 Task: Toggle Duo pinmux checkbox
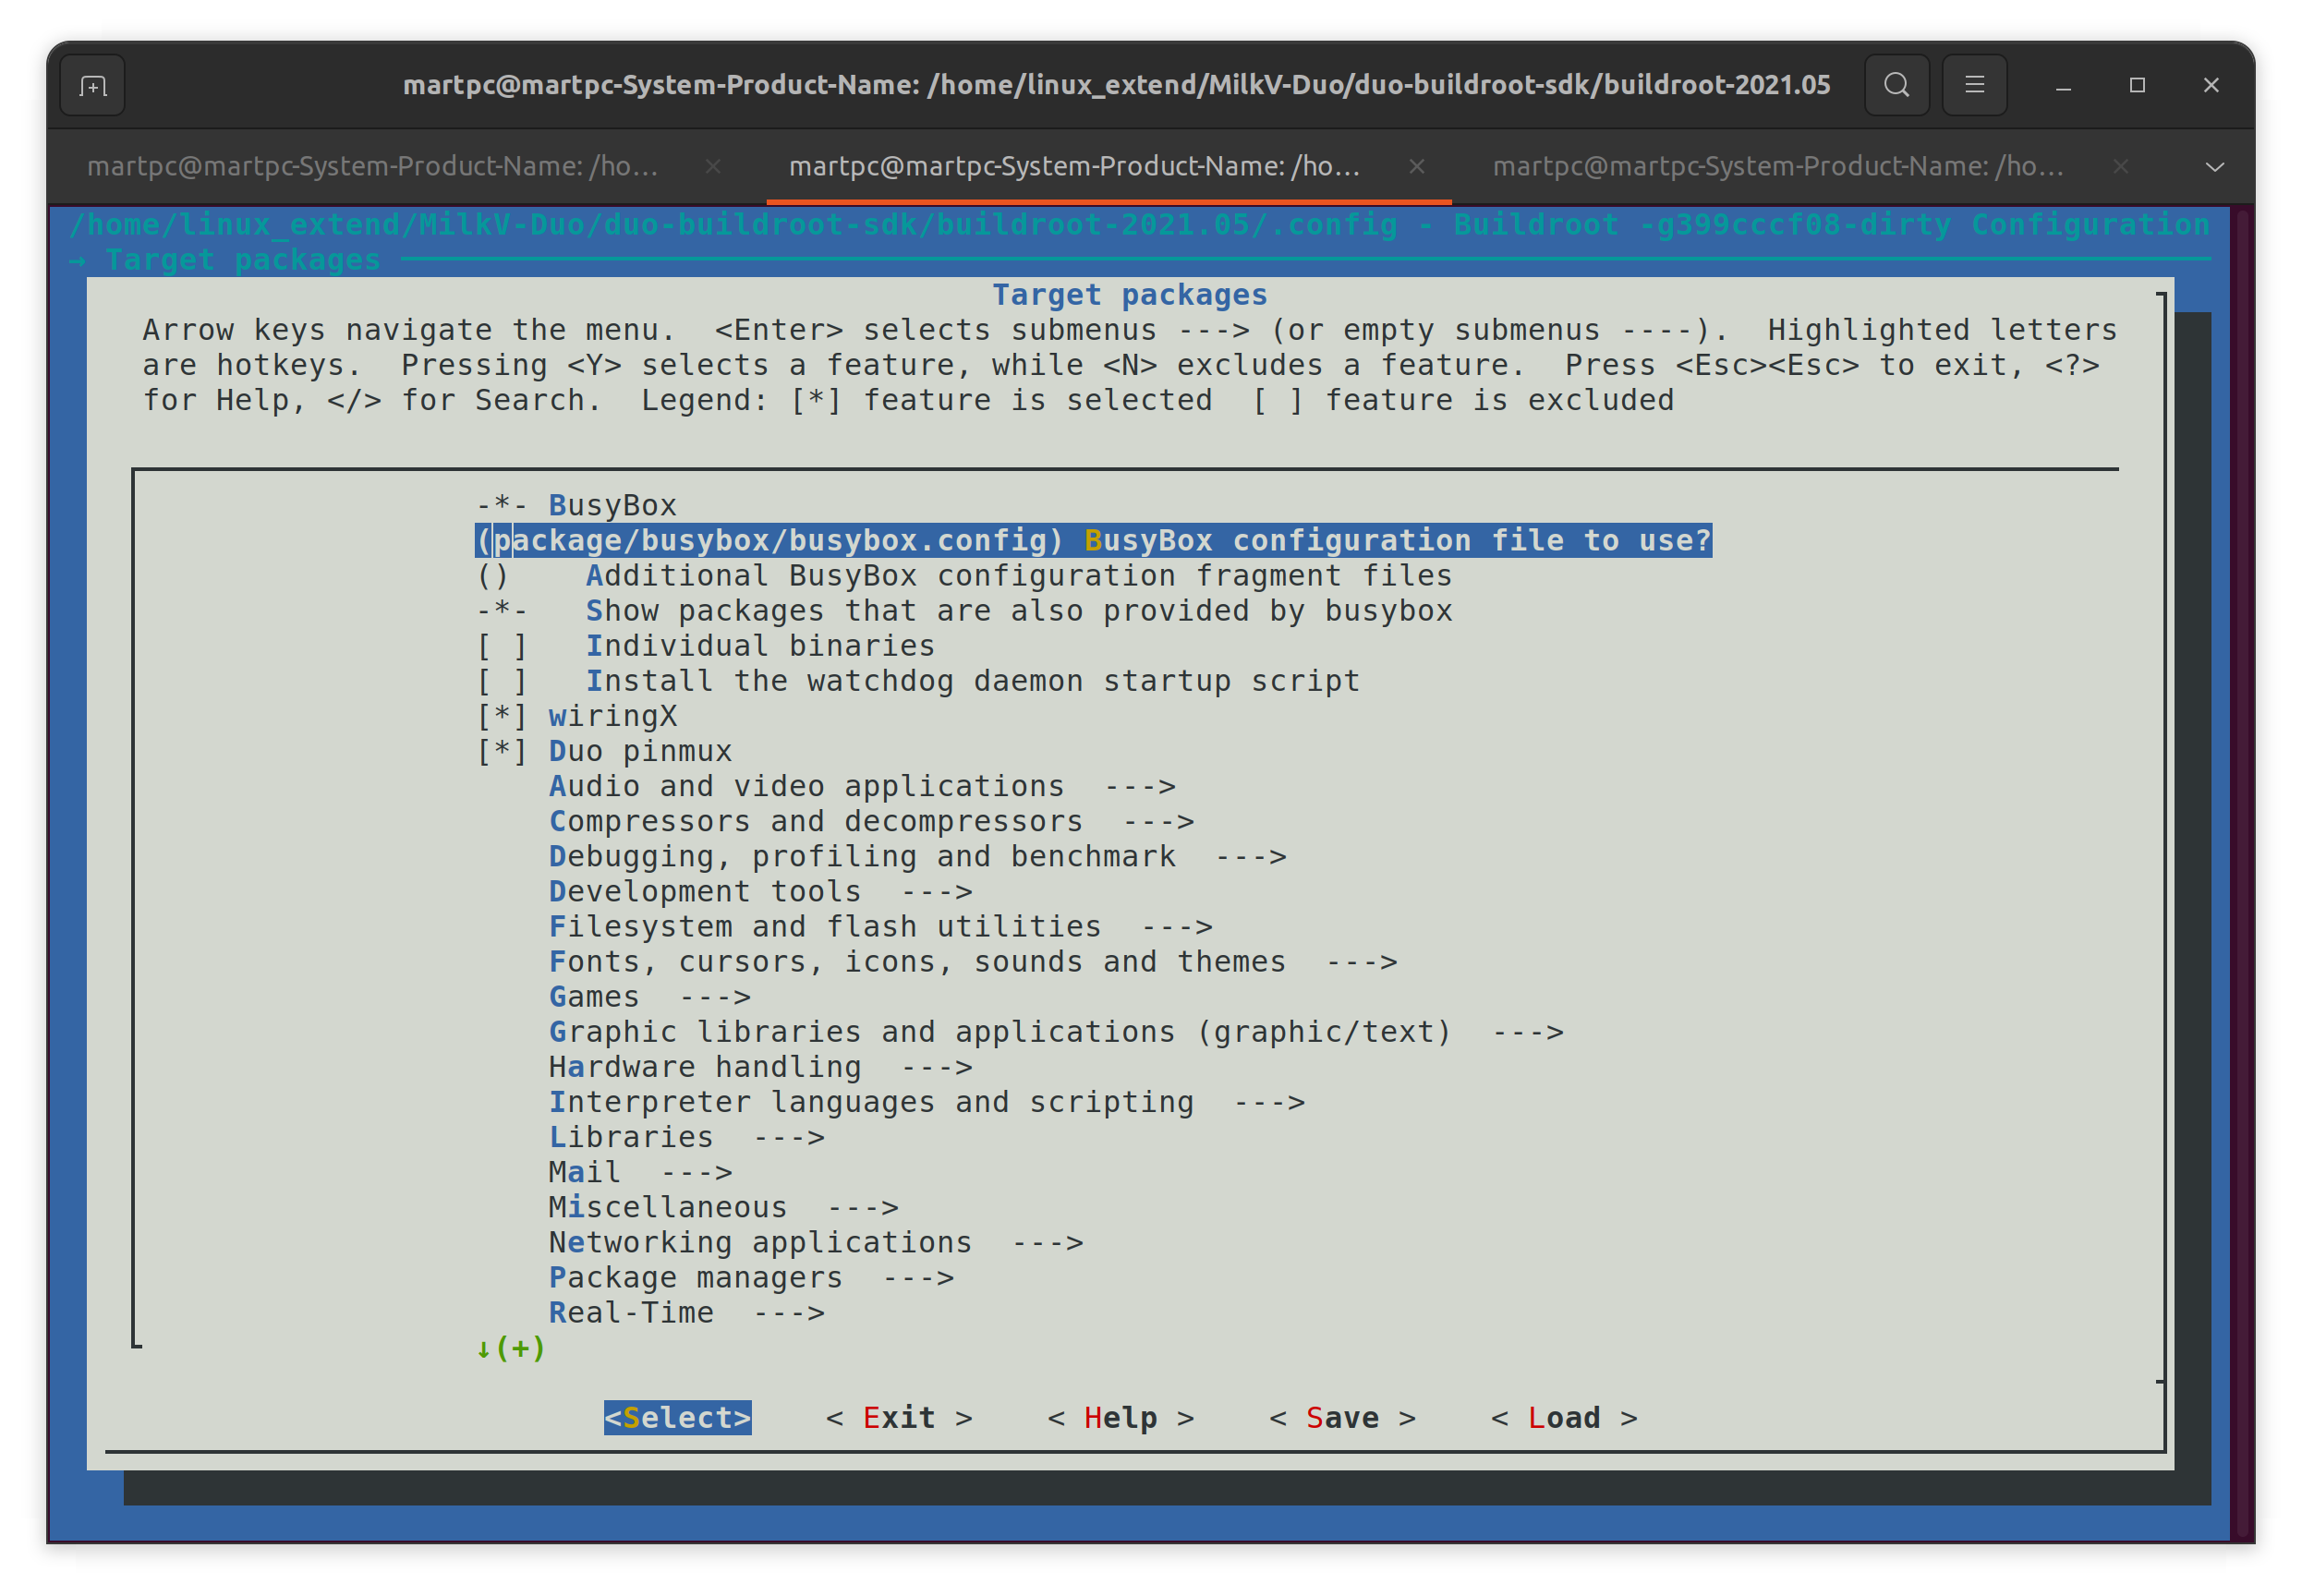point(502,751)
